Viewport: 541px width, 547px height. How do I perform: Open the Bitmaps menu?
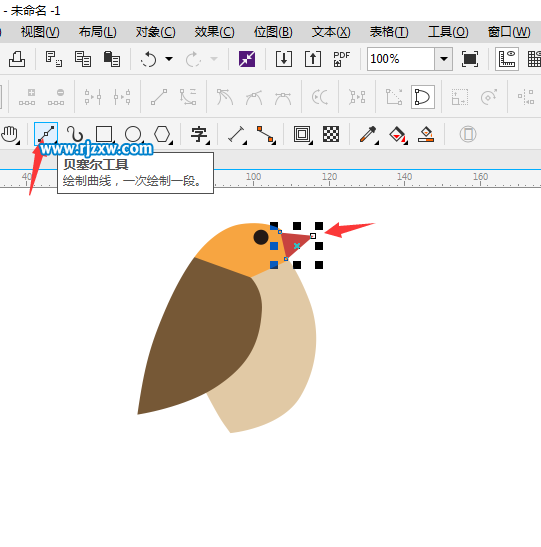tap(273, 32)
